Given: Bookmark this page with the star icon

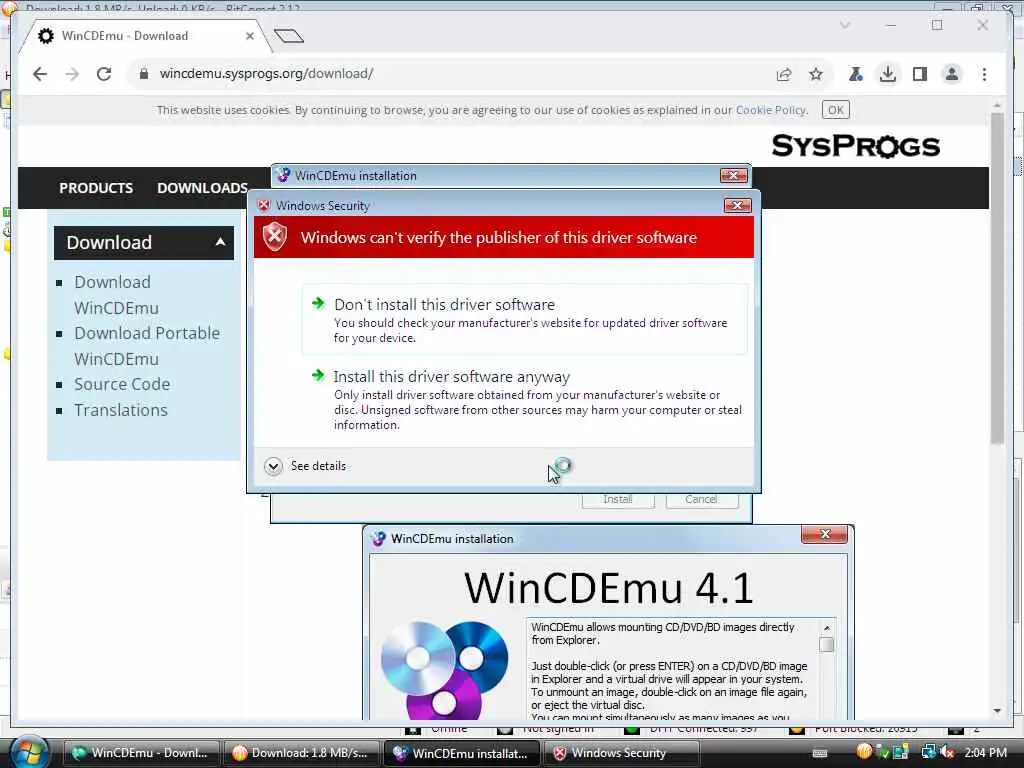Looking at the screenshot, I should tap(816, 74).
